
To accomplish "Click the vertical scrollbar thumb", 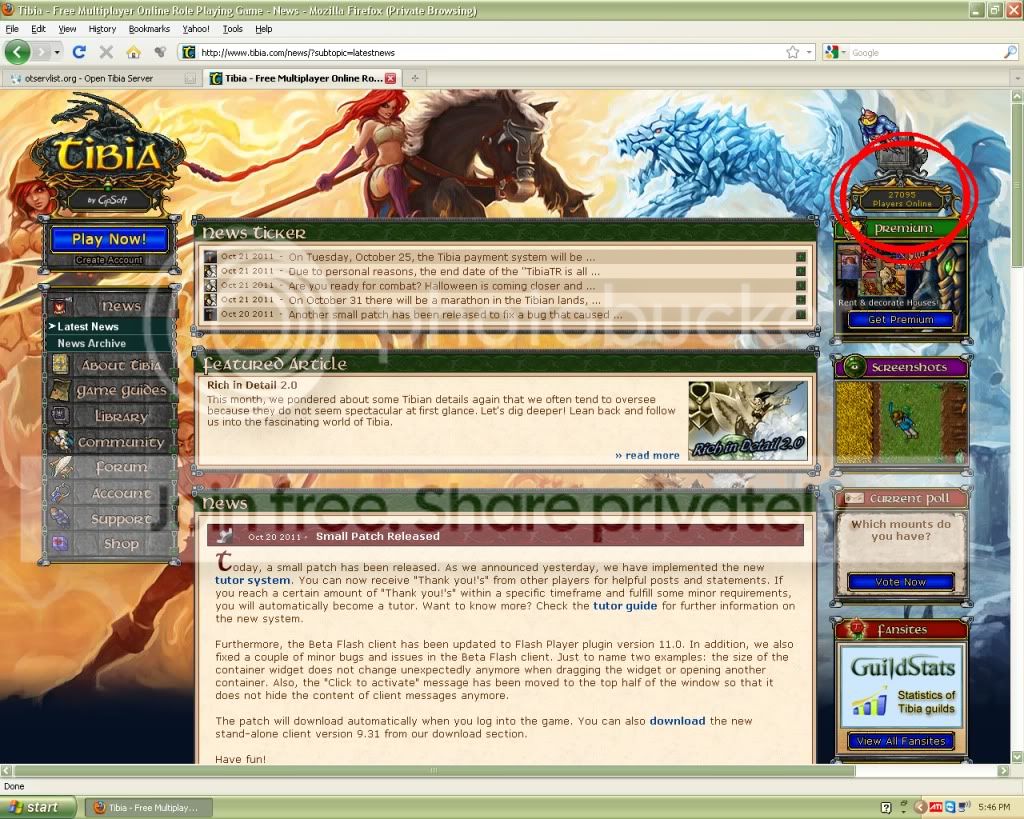I will [1017, 184].
